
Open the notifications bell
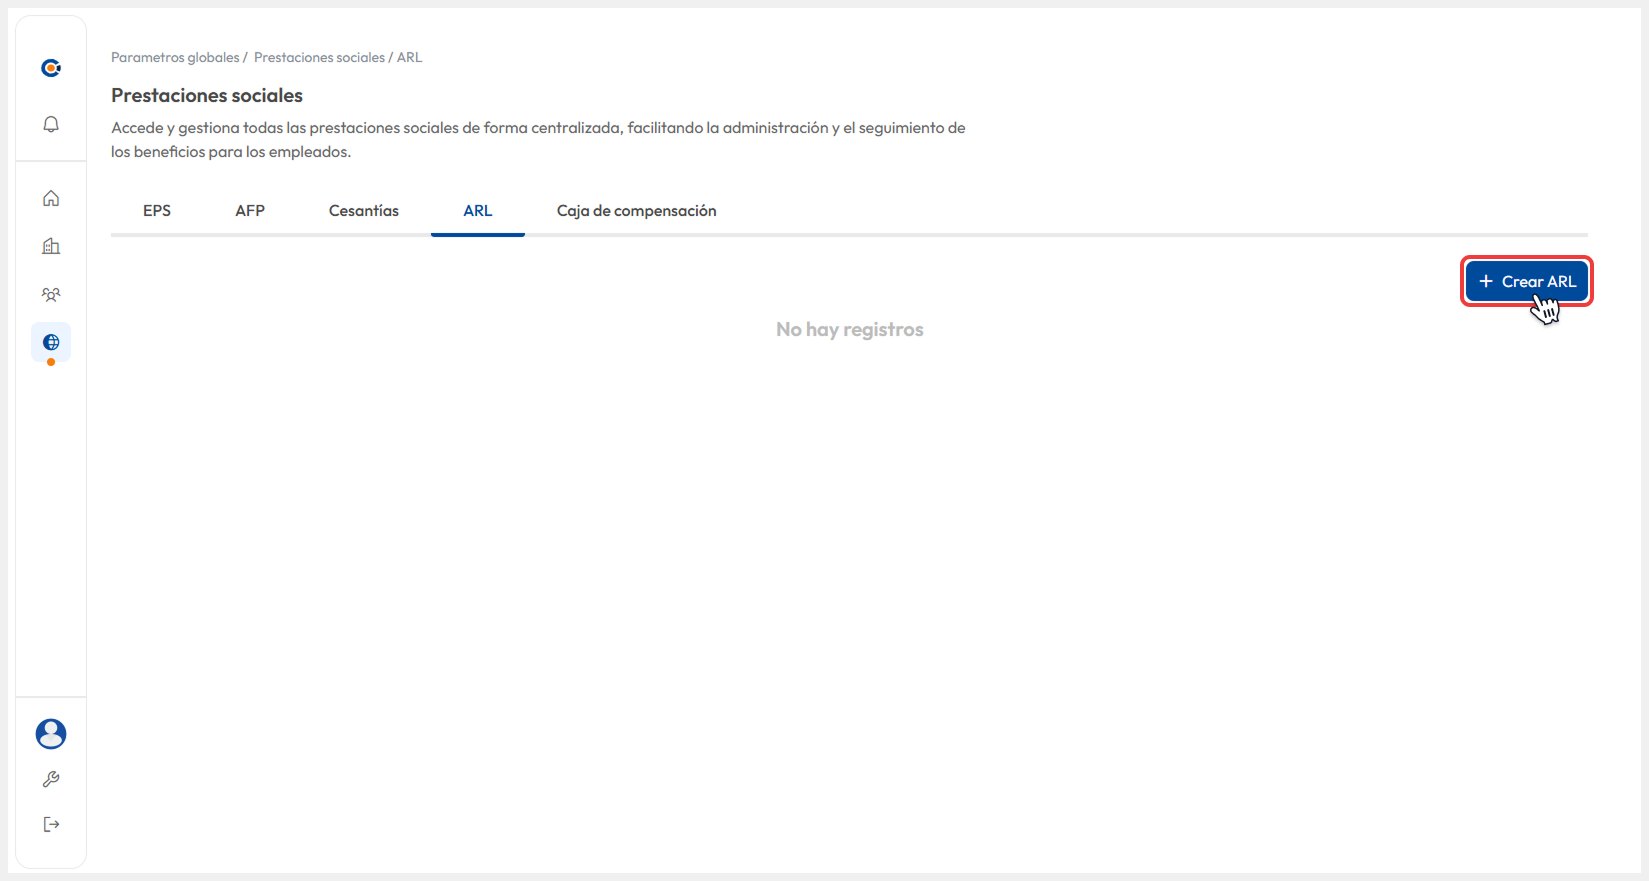click(51, 124)
